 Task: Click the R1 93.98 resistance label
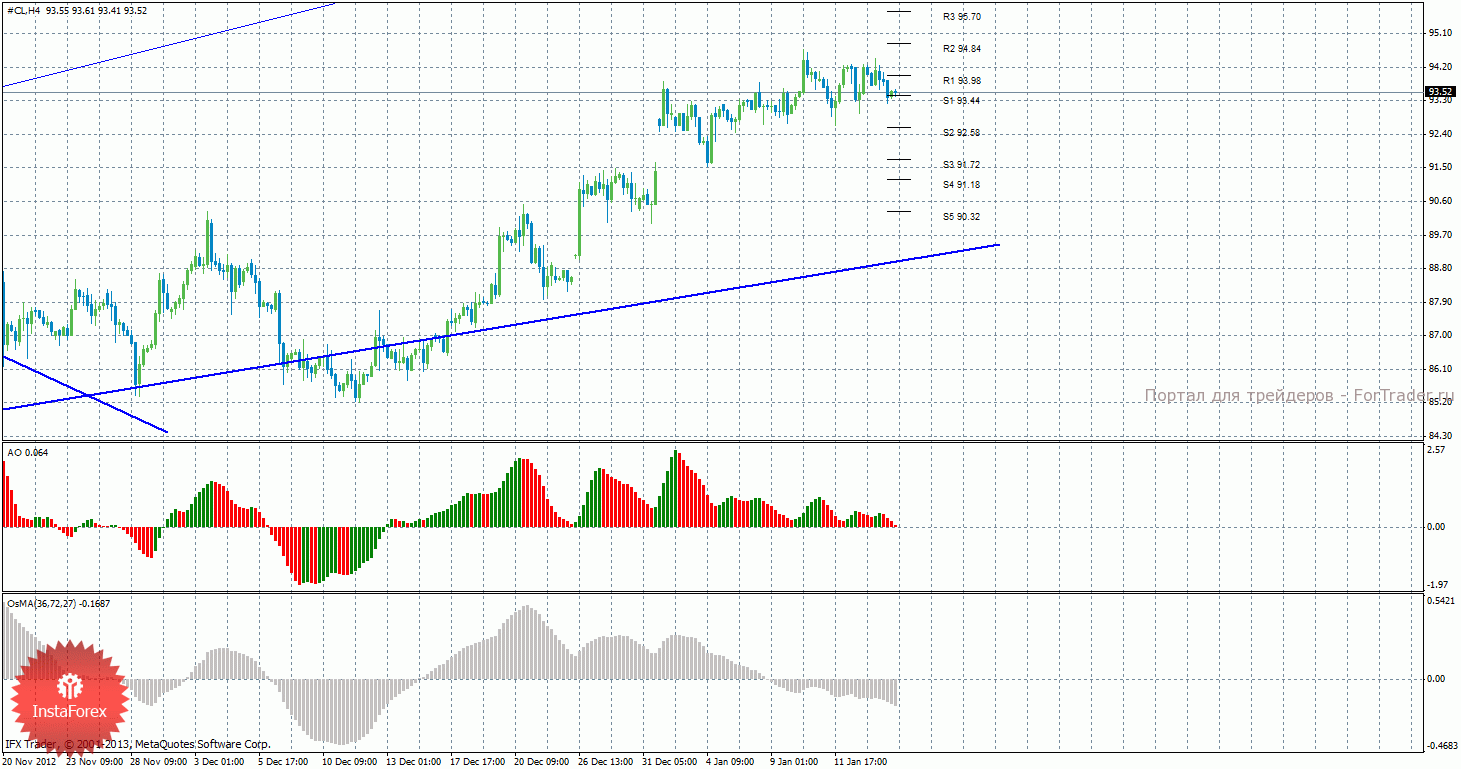click(961, 81)
